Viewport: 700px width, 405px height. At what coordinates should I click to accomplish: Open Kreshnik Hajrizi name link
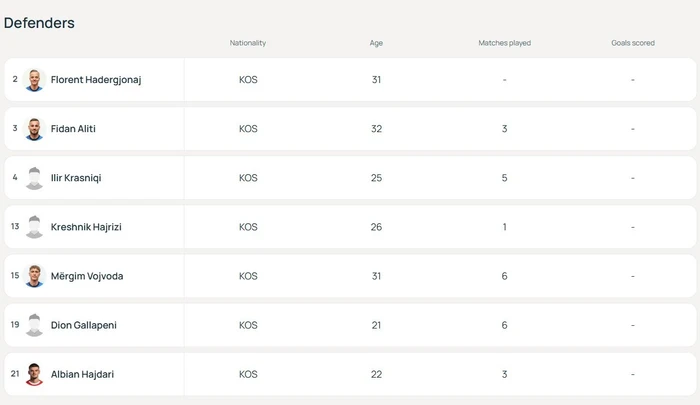[x=86, y=227]
